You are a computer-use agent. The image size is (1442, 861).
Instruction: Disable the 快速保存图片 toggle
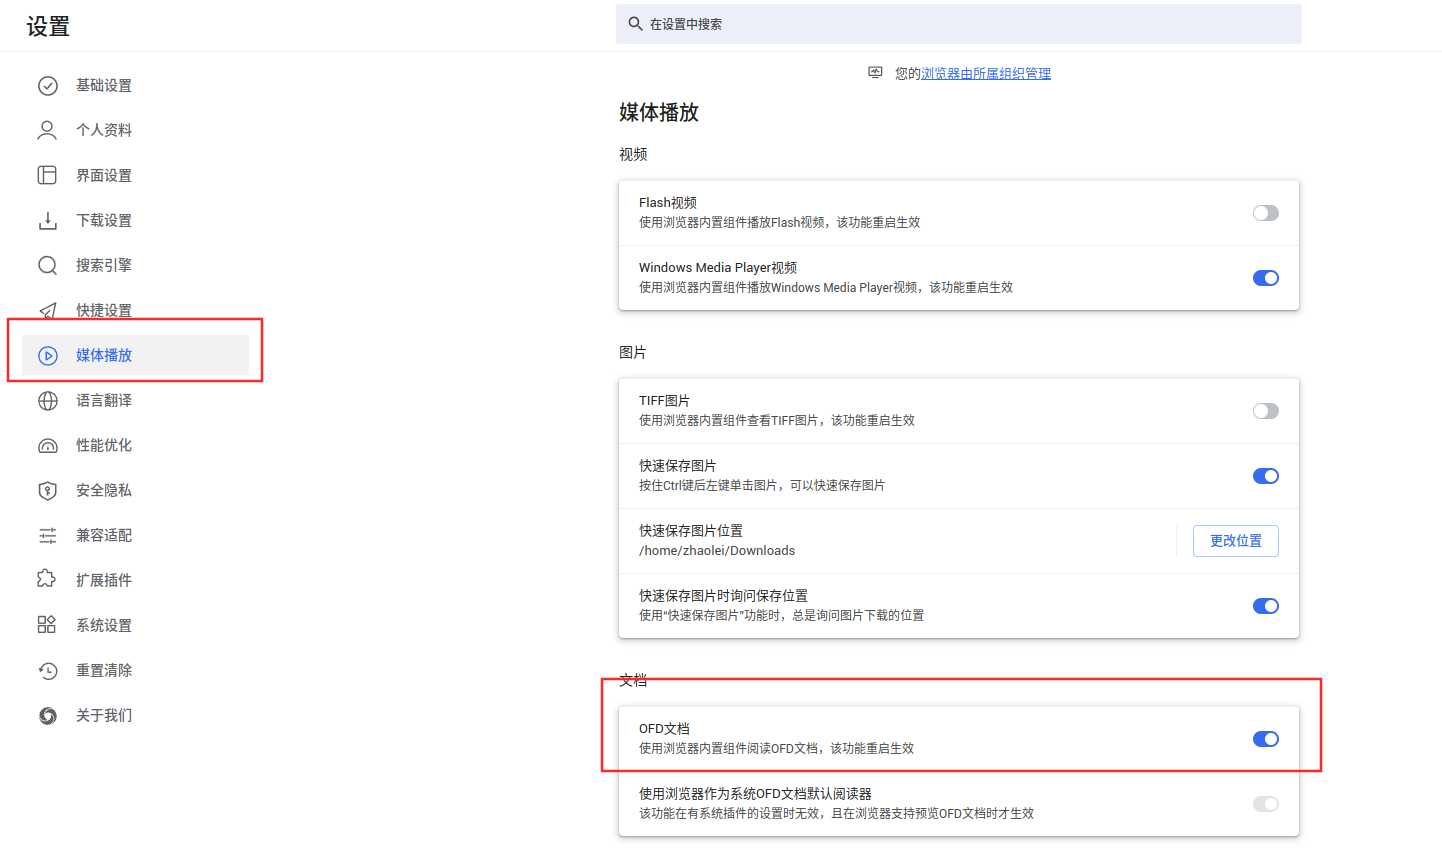tap(1266, 476)
